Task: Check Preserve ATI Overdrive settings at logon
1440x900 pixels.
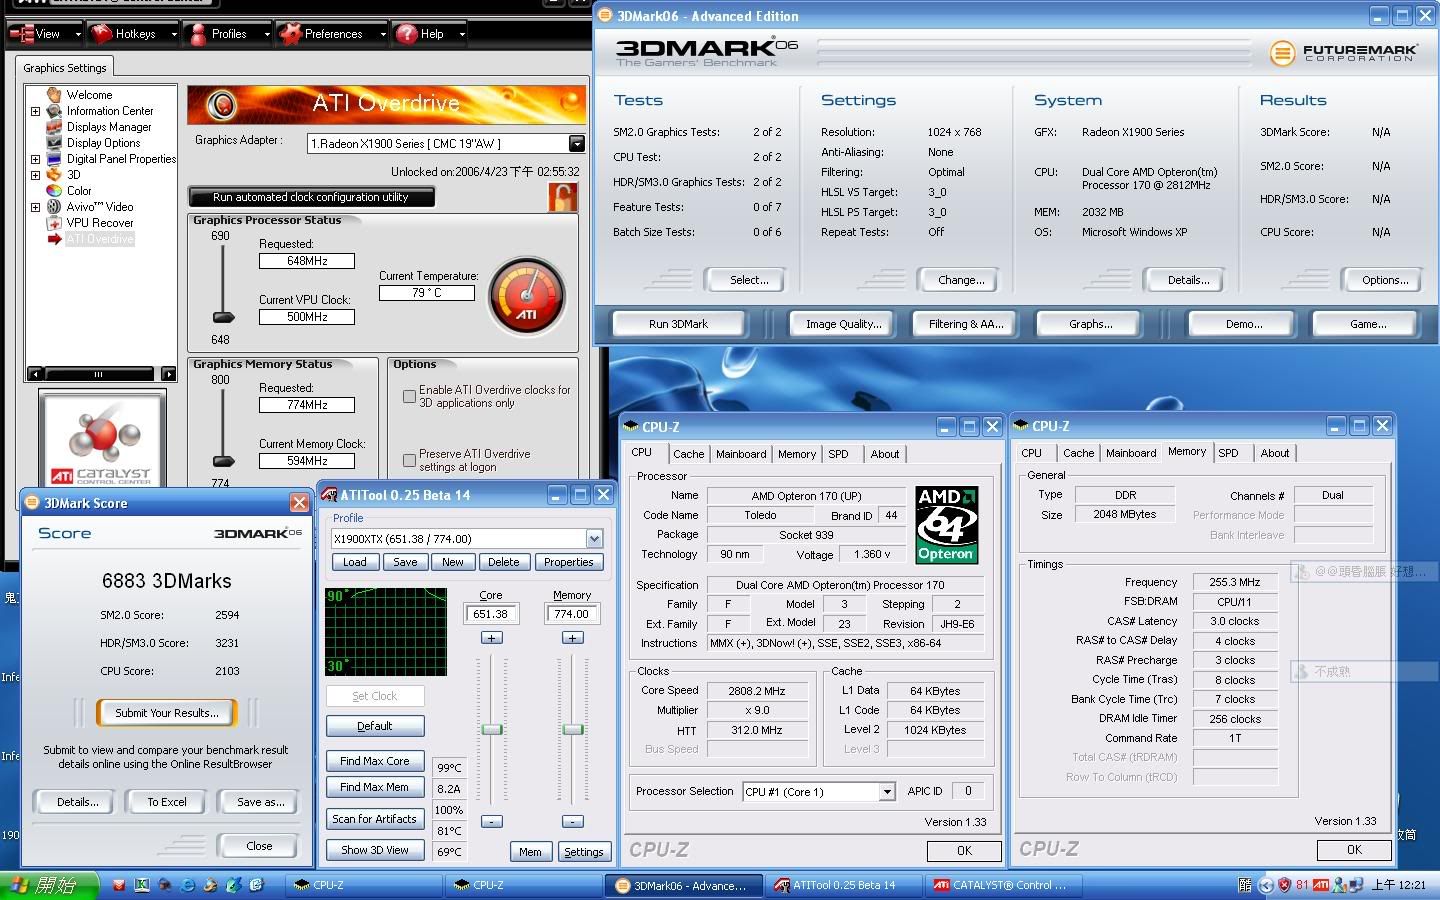Action: 409,461
